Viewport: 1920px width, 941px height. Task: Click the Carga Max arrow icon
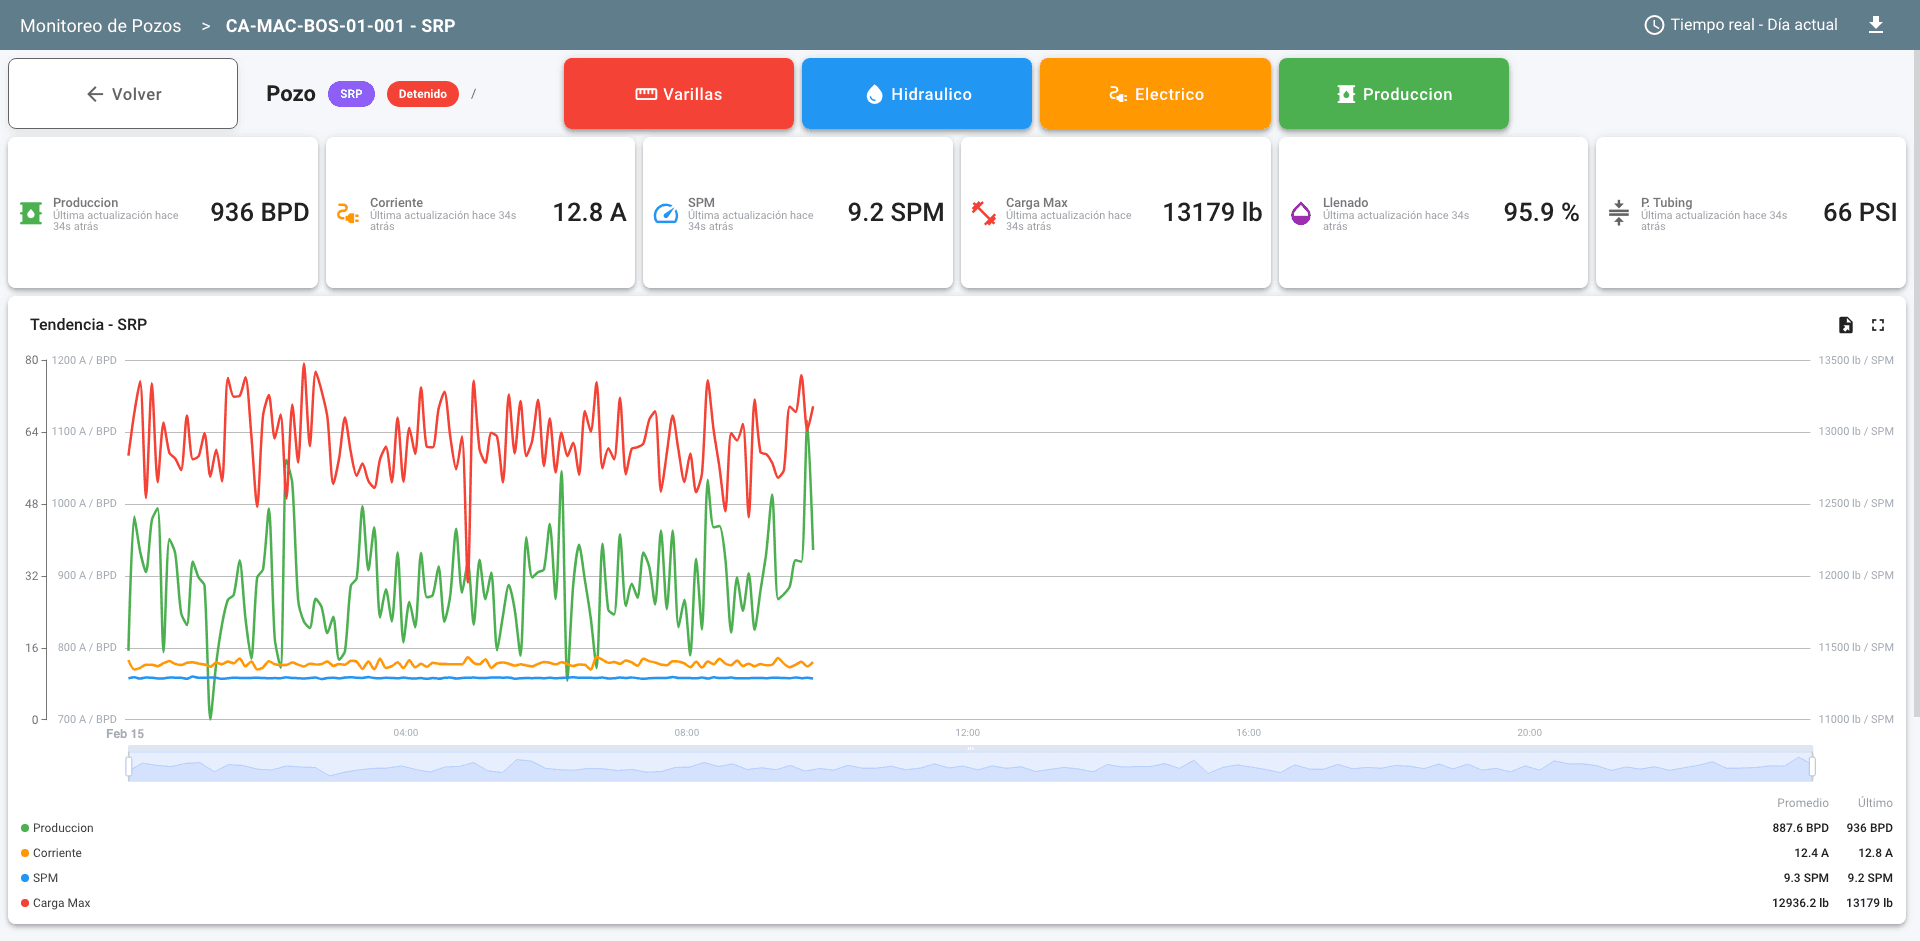tap(983, 212)
